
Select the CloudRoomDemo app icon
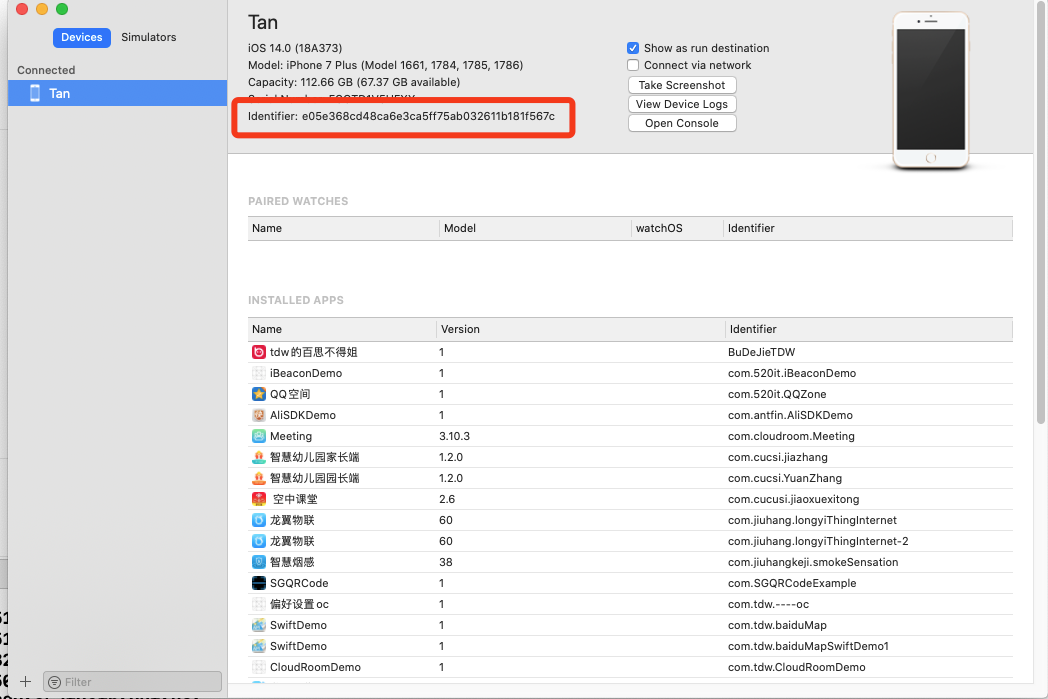click(x=254, y=667)
